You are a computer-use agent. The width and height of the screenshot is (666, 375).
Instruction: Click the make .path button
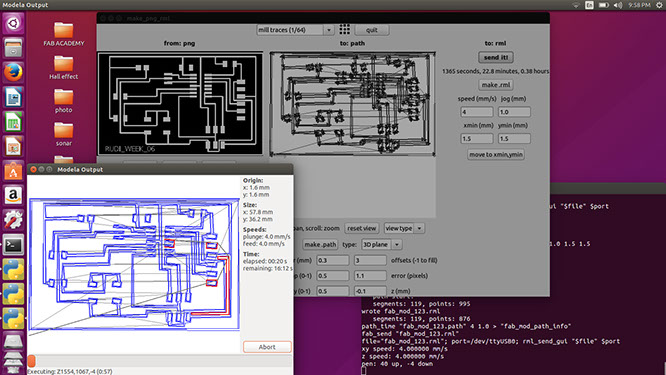point(320,244)
